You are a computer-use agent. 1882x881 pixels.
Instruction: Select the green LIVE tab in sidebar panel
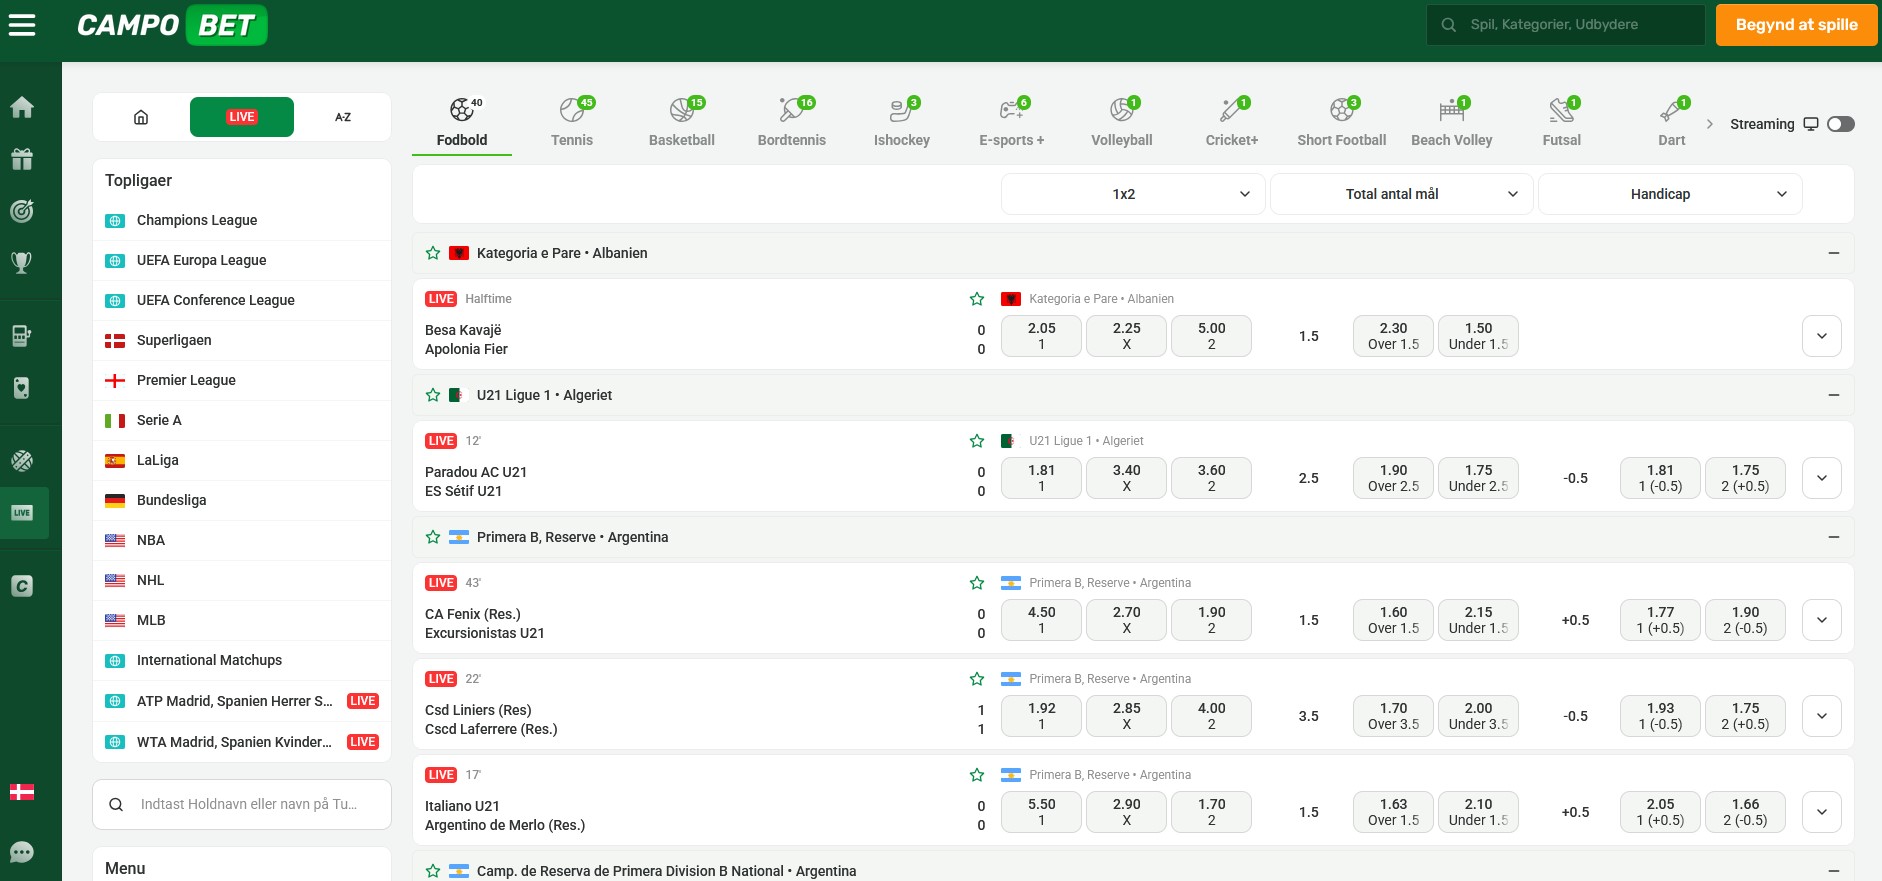pyautogui.click(x=242, y=117)
